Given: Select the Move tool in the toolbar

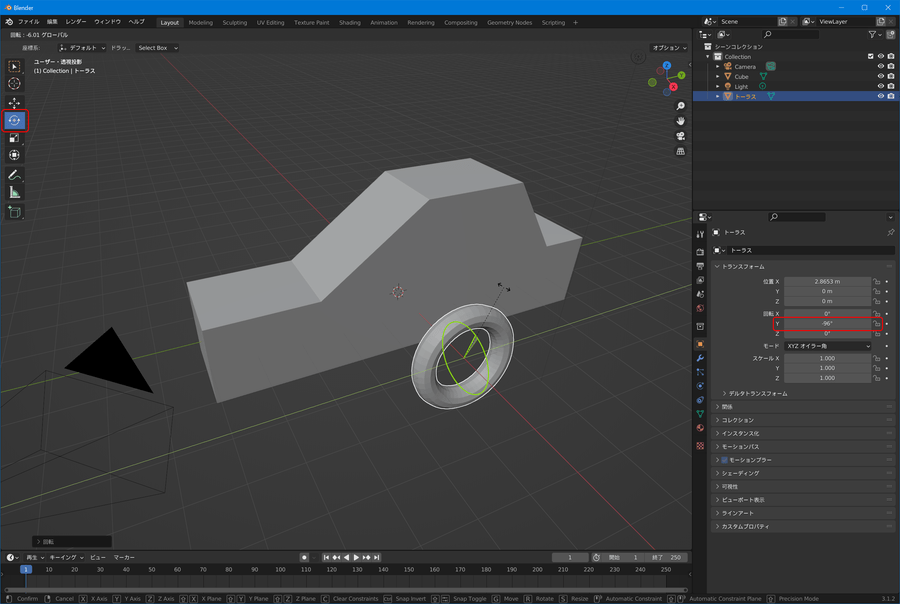Looking at the screenshot, I should (14, 103).
